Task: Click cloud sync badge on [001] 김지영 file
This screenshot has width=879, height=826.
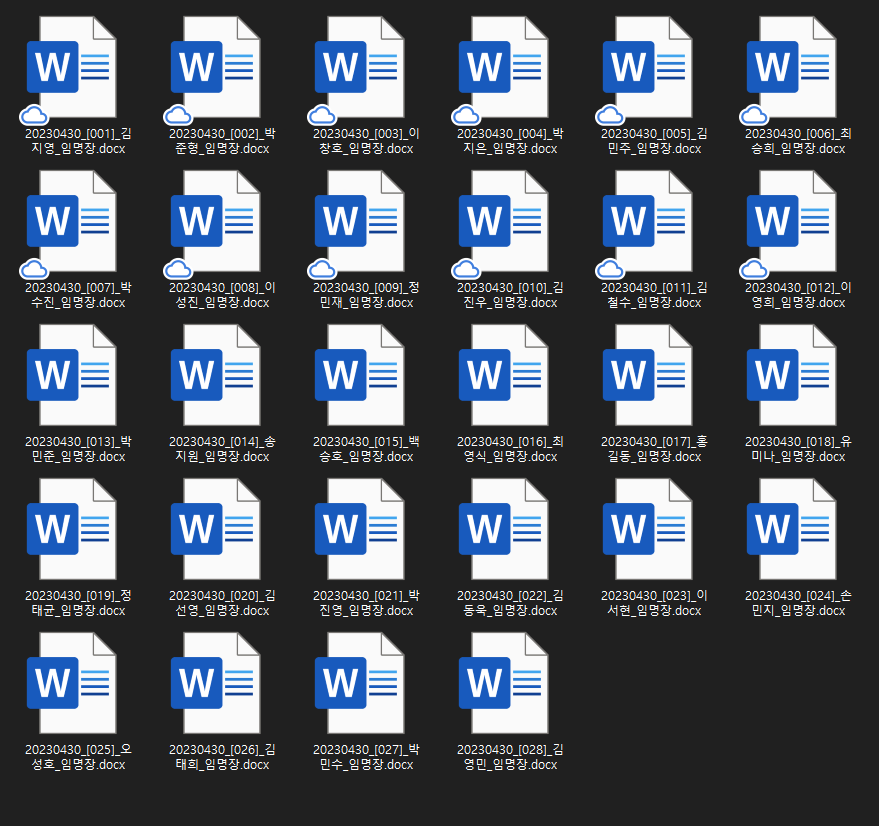Action: click(x=34, y=116)
